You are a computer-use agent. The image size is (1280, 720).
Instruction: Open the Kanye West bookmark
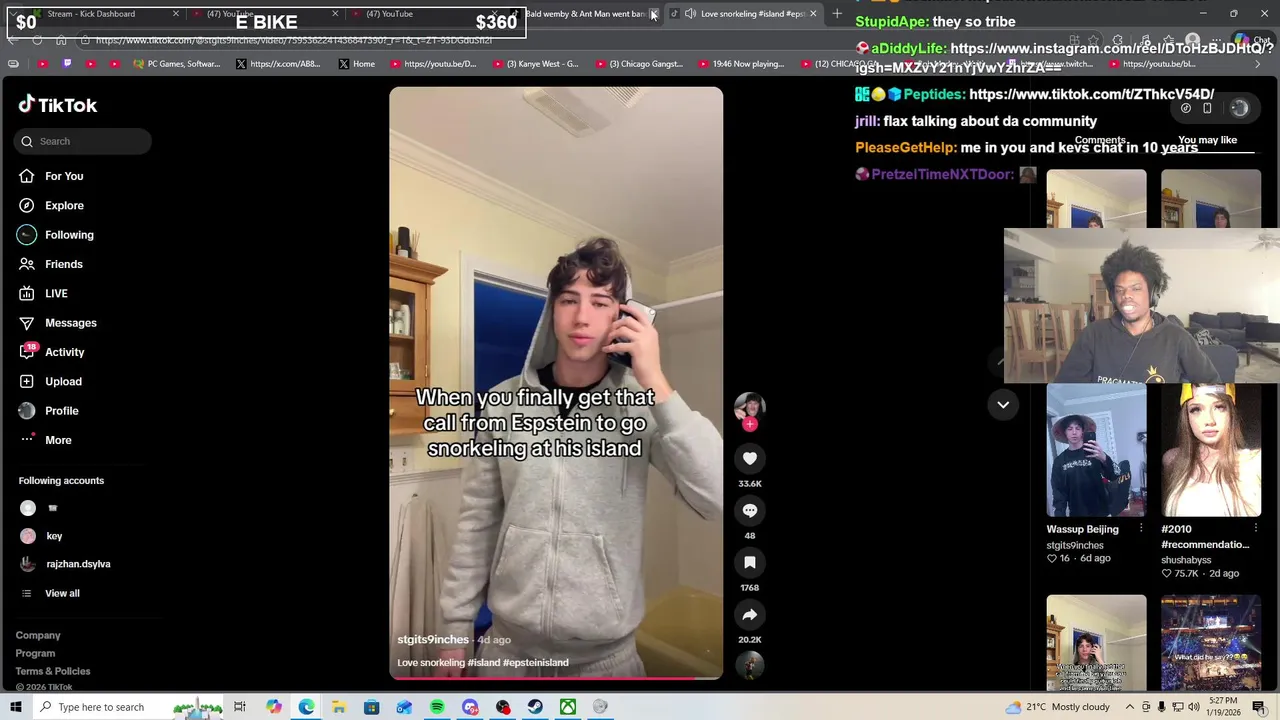534,64
